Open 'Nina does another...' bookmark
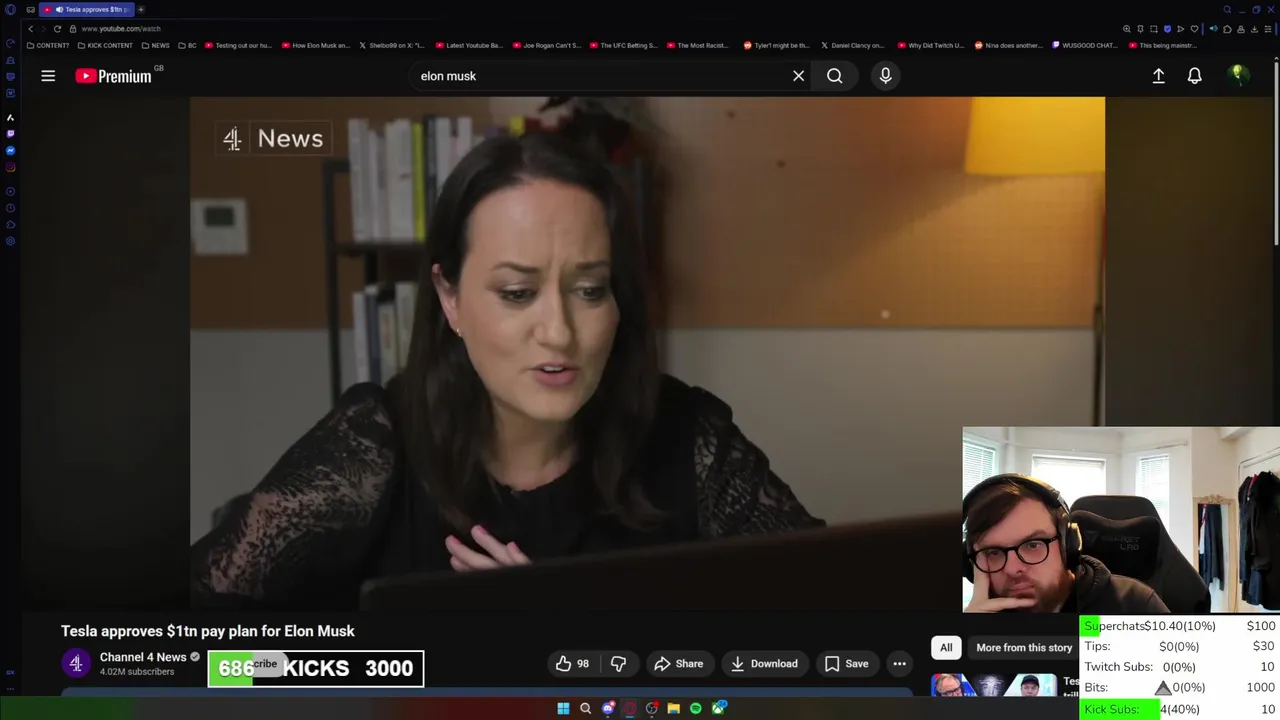This screenshot has height=720, width=1280. coord(1009,45)
